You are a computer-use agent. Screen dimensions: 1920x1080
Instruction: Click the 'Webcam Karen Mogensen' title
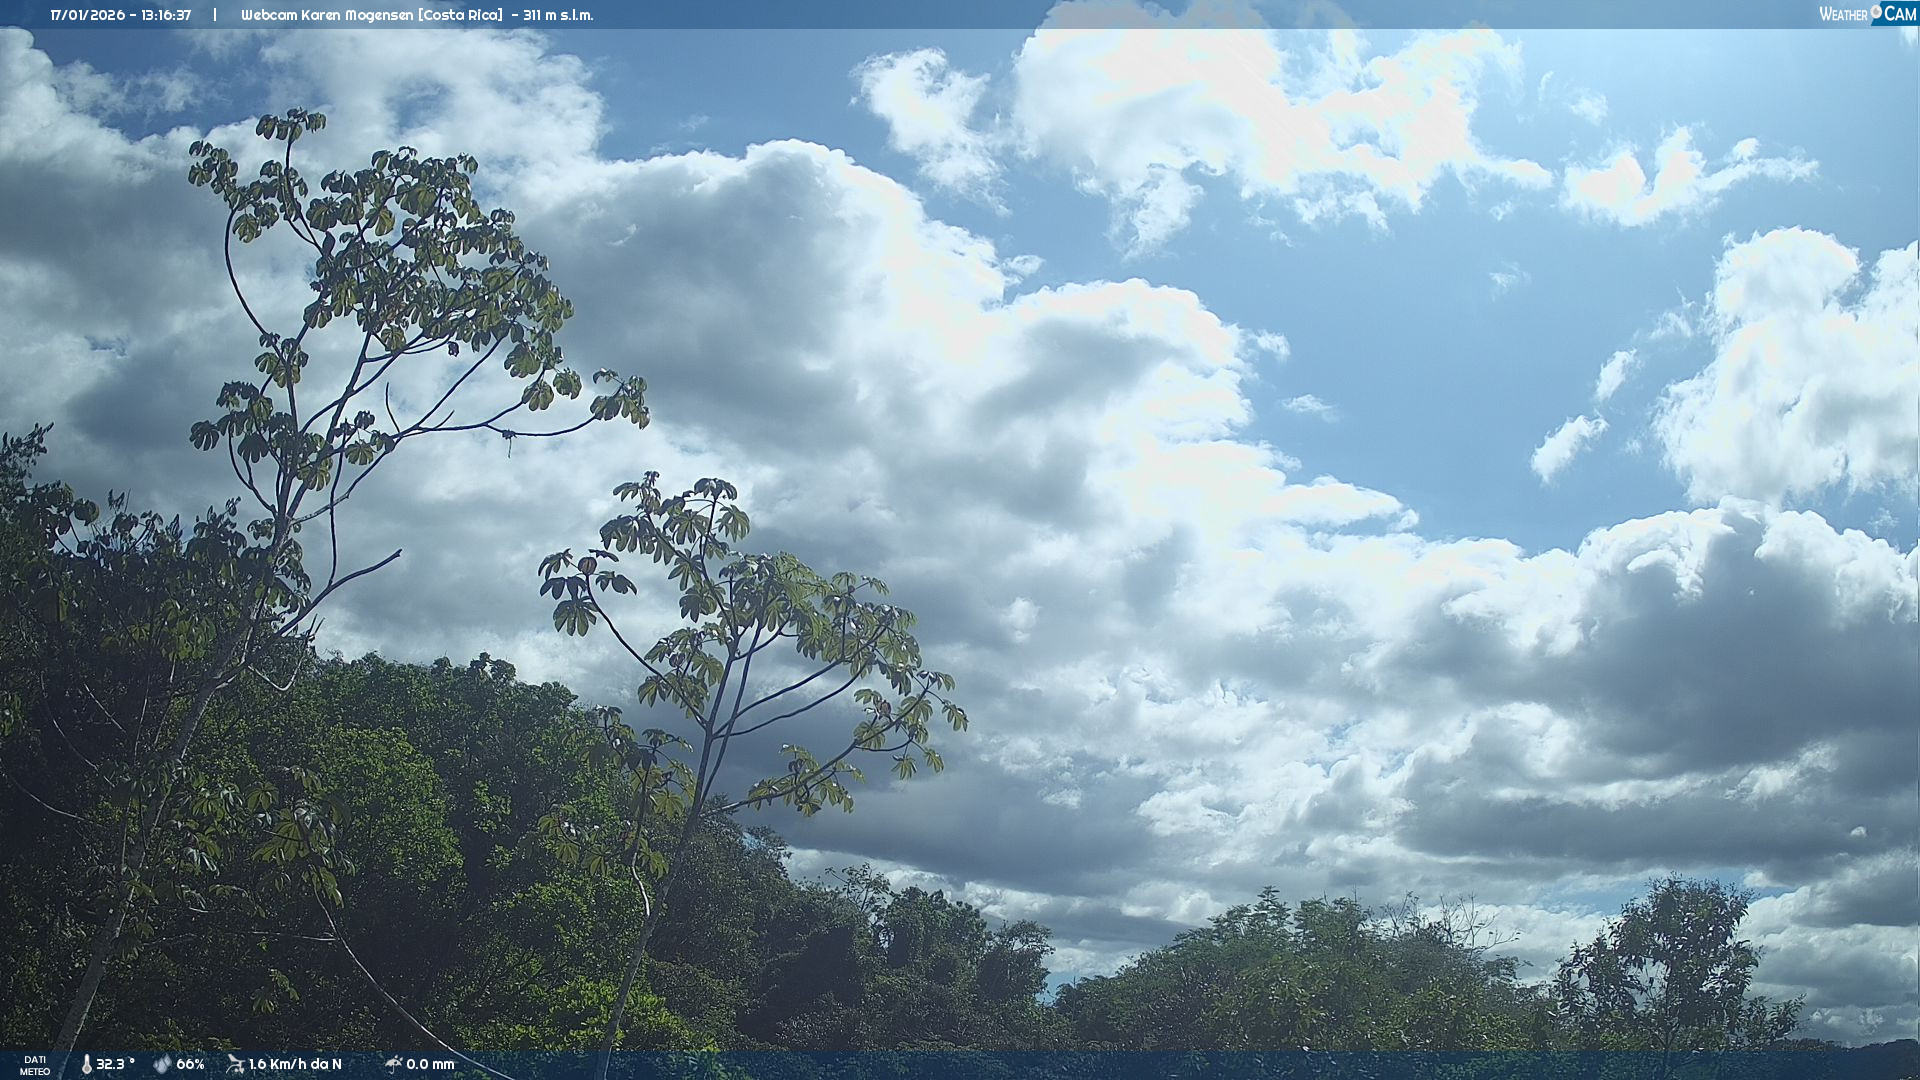pos(327,15)
